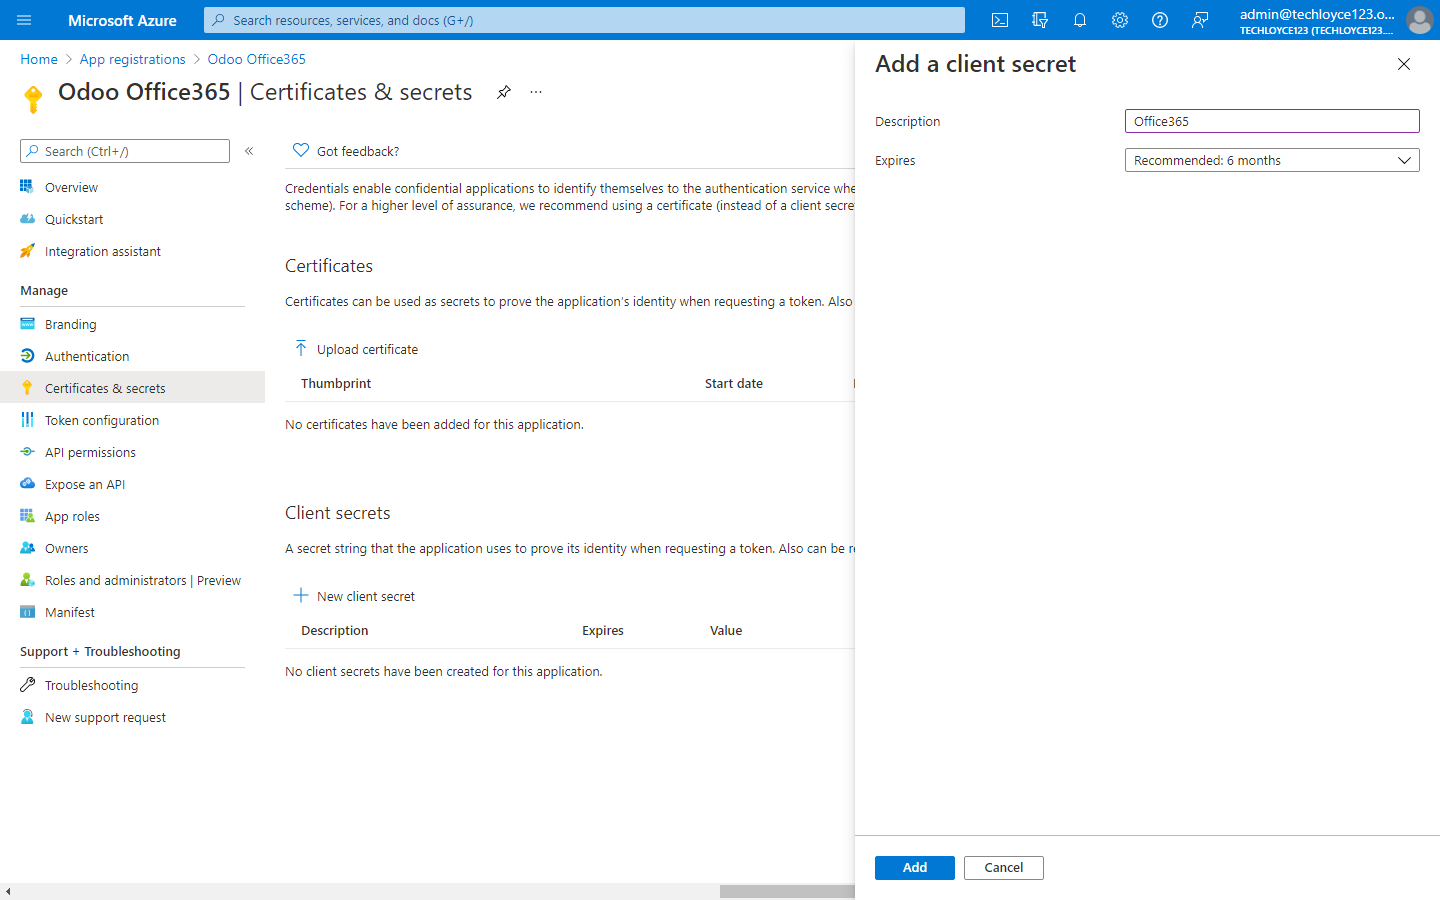Pin the Certificates & secrets blade
1440x900 pixels.
pyautogui.click(x=504, y=92)
